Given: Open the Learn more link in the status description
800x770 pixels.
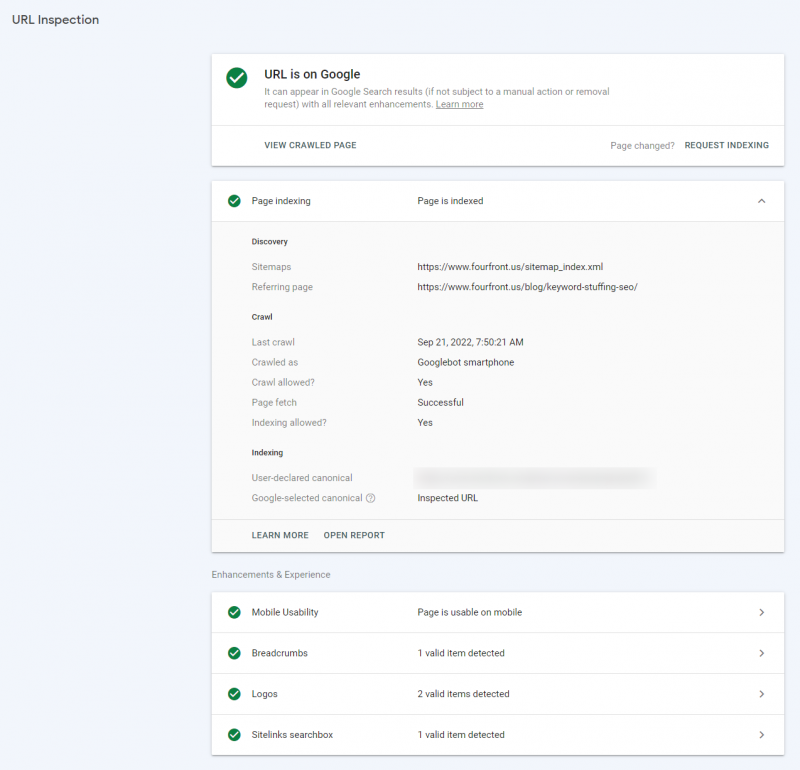Looking at the screenshot, I should coord(459,103).
